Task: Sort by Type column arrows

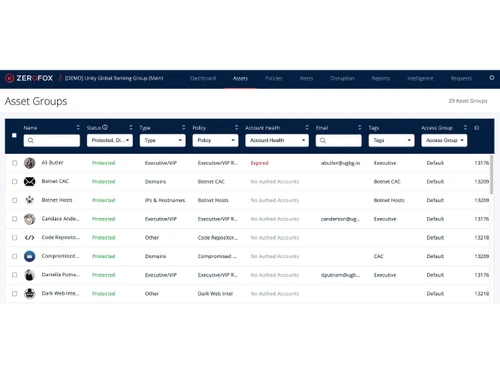Action: (184, 127)
